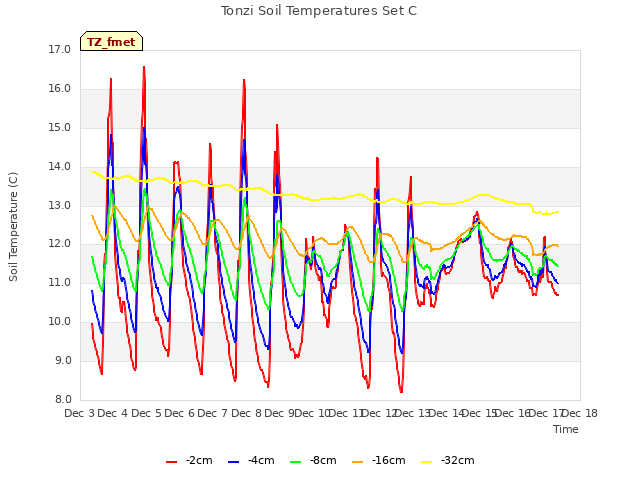Click the yellow -32cm legend color marker
Image resolution: width=640 pixels, height=480 pixels.
click(427, 462)
